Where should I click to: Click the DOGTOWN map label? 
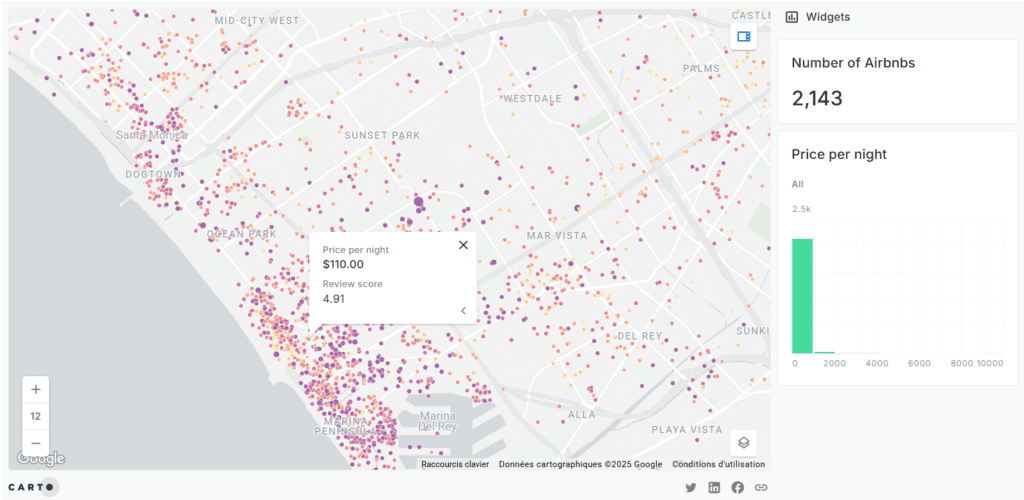(x=153, y=174)
